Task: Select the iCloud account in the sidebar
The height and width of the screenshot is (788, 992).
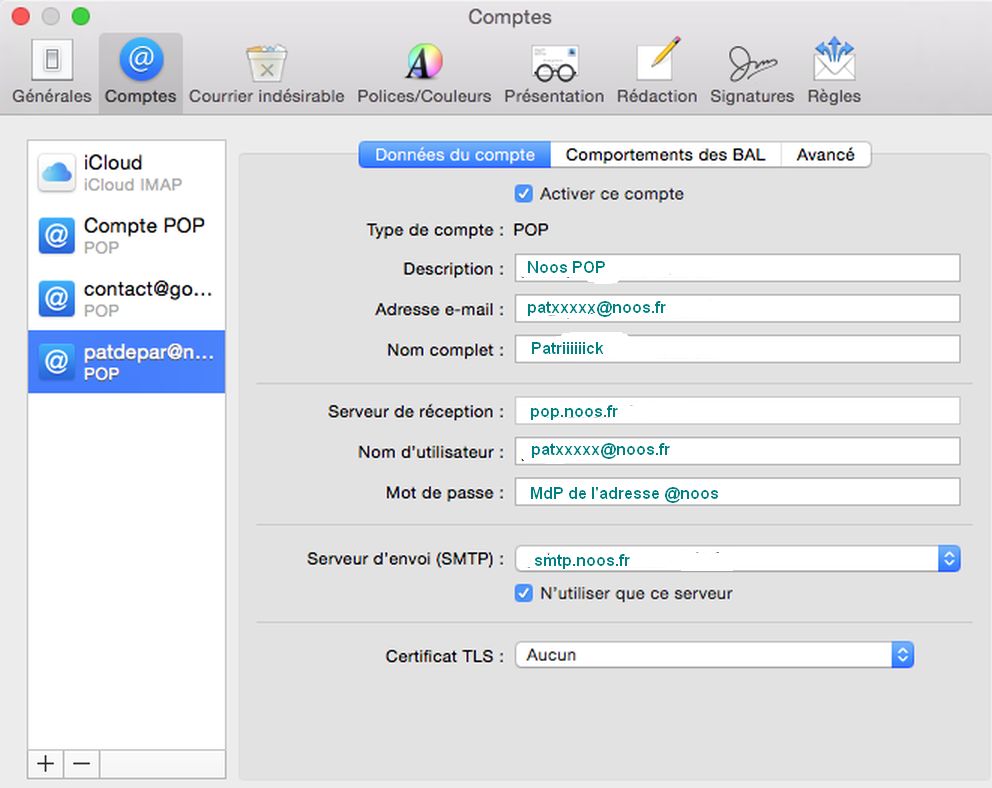Action: click(126, 172)
